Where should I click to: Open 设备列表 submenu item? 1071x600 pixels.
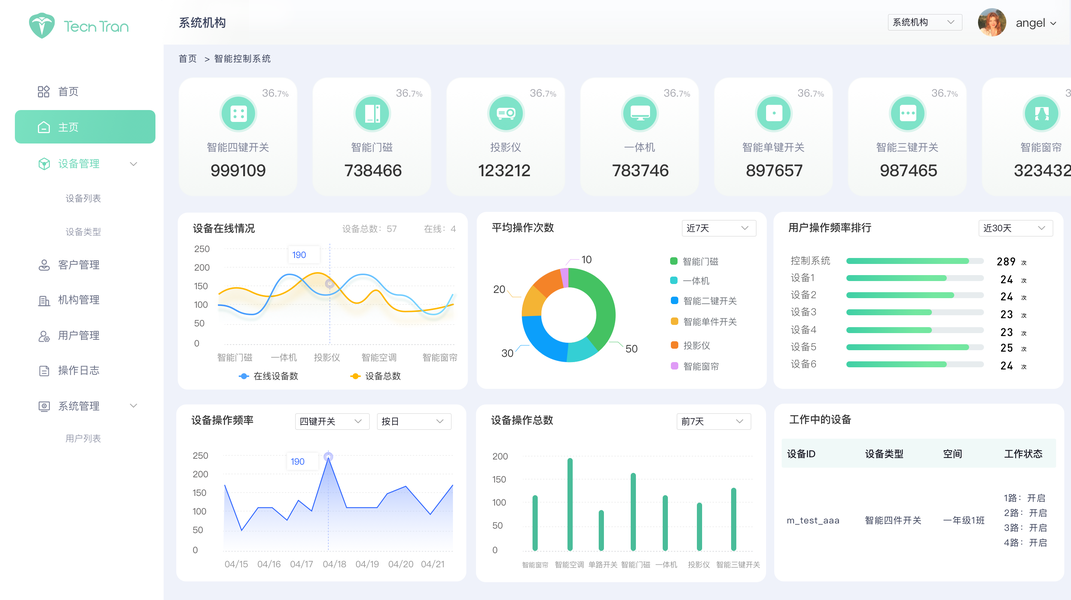[x=83, y=198]
